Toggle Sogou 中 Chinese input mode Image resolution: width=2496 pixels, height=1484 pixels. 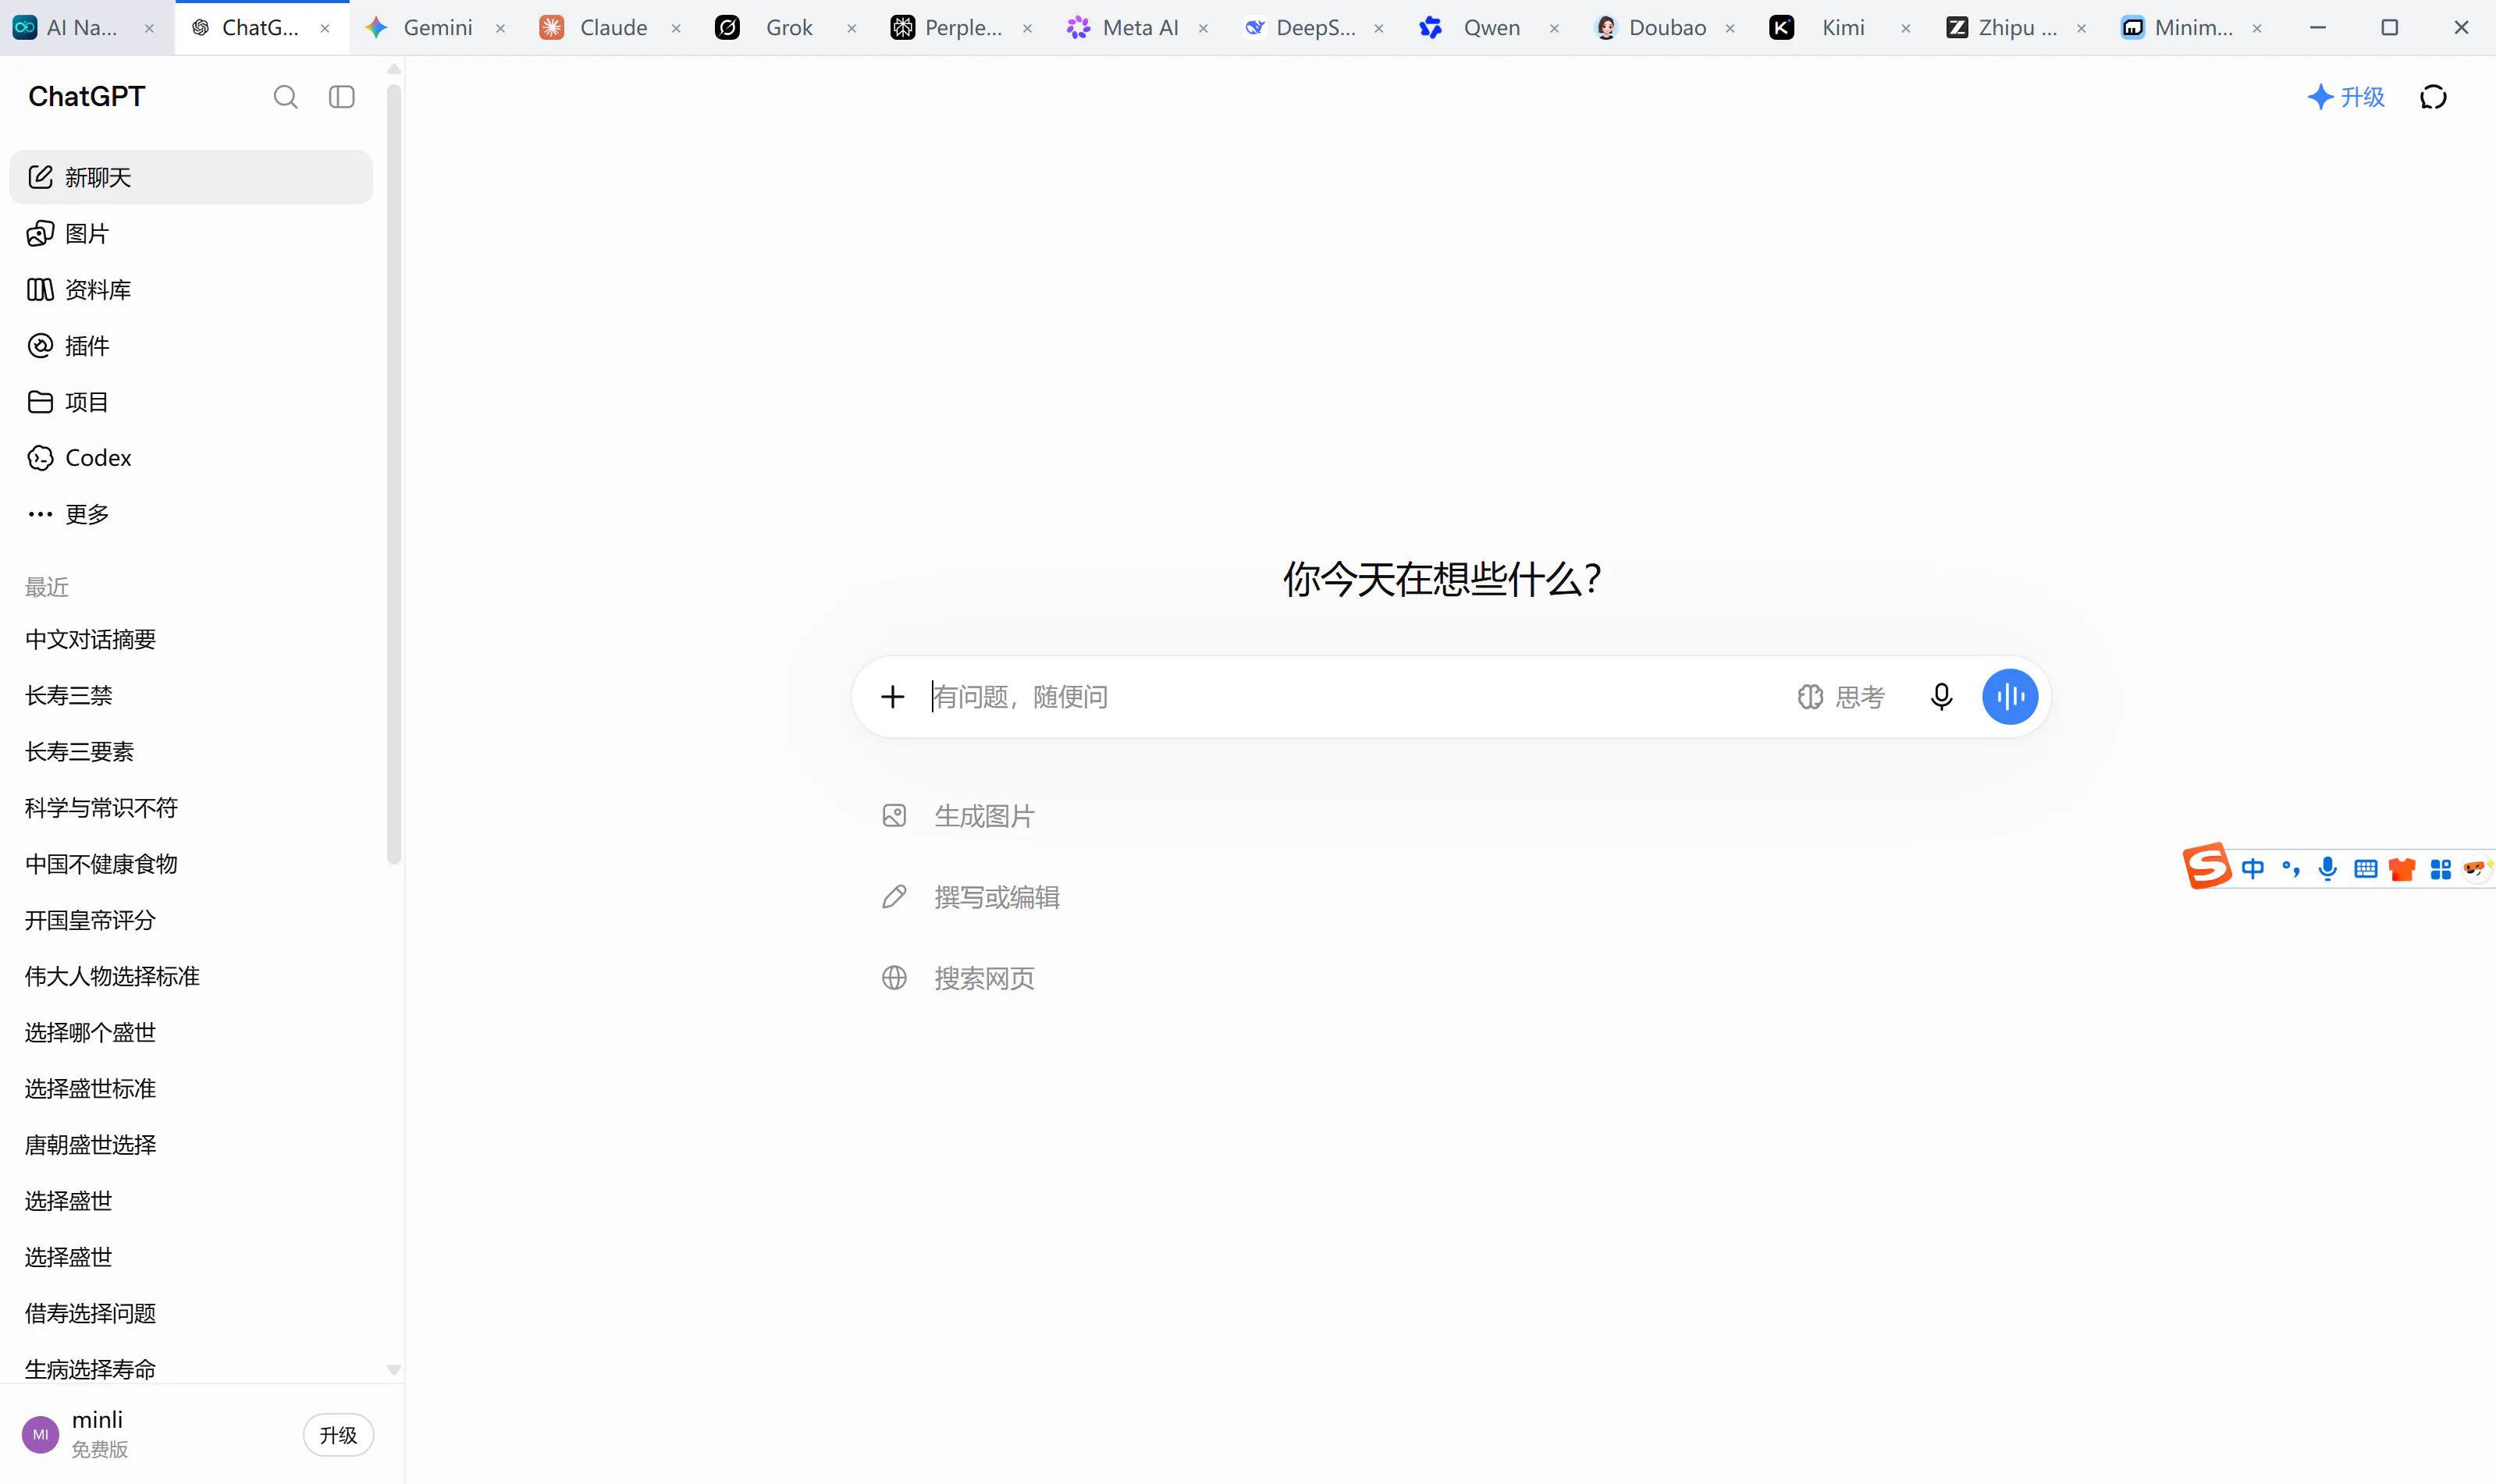point(2252,869)
